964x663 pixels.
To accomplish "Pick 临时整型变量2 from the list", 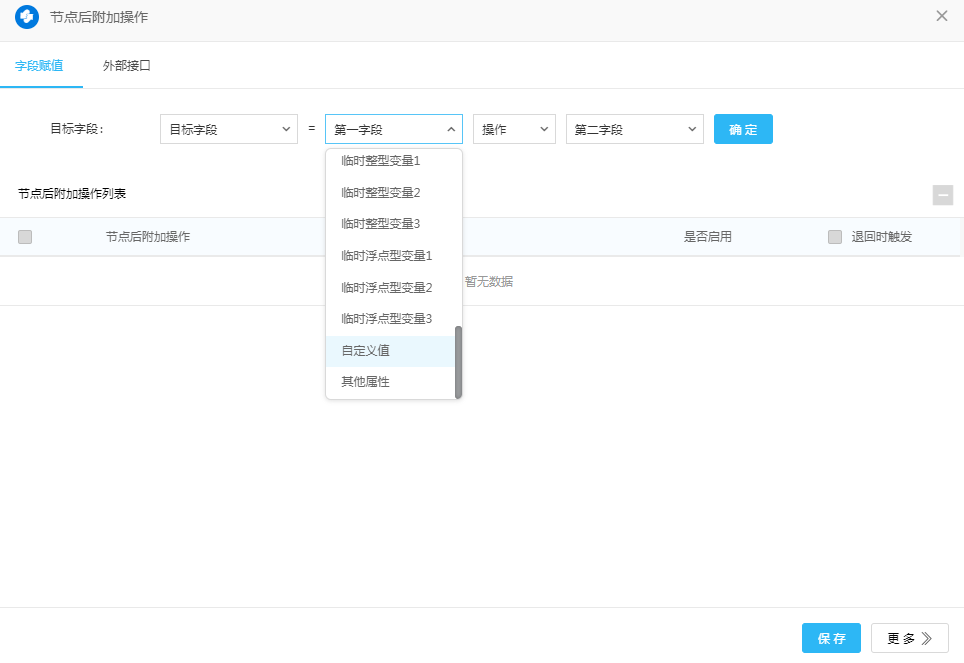I will pos(381,192).
